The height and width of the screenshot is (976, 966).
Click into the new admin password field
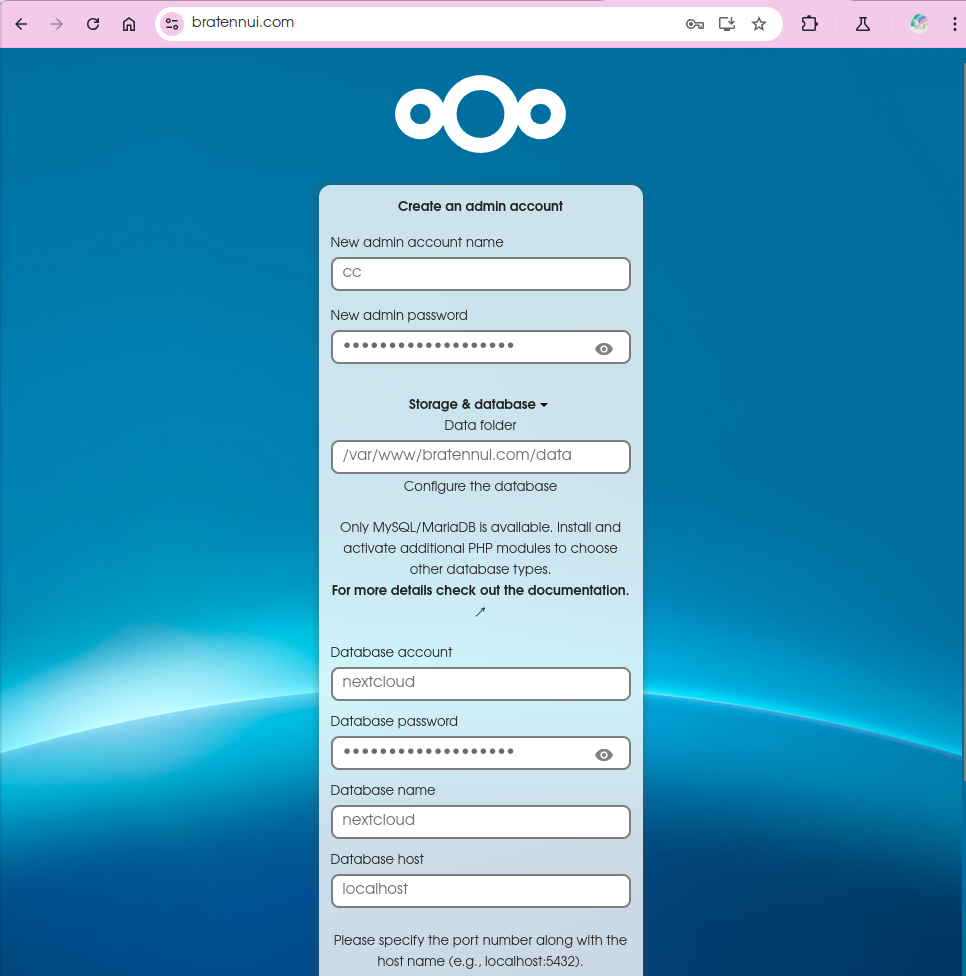pyautogui.click(x=481, y=347)
